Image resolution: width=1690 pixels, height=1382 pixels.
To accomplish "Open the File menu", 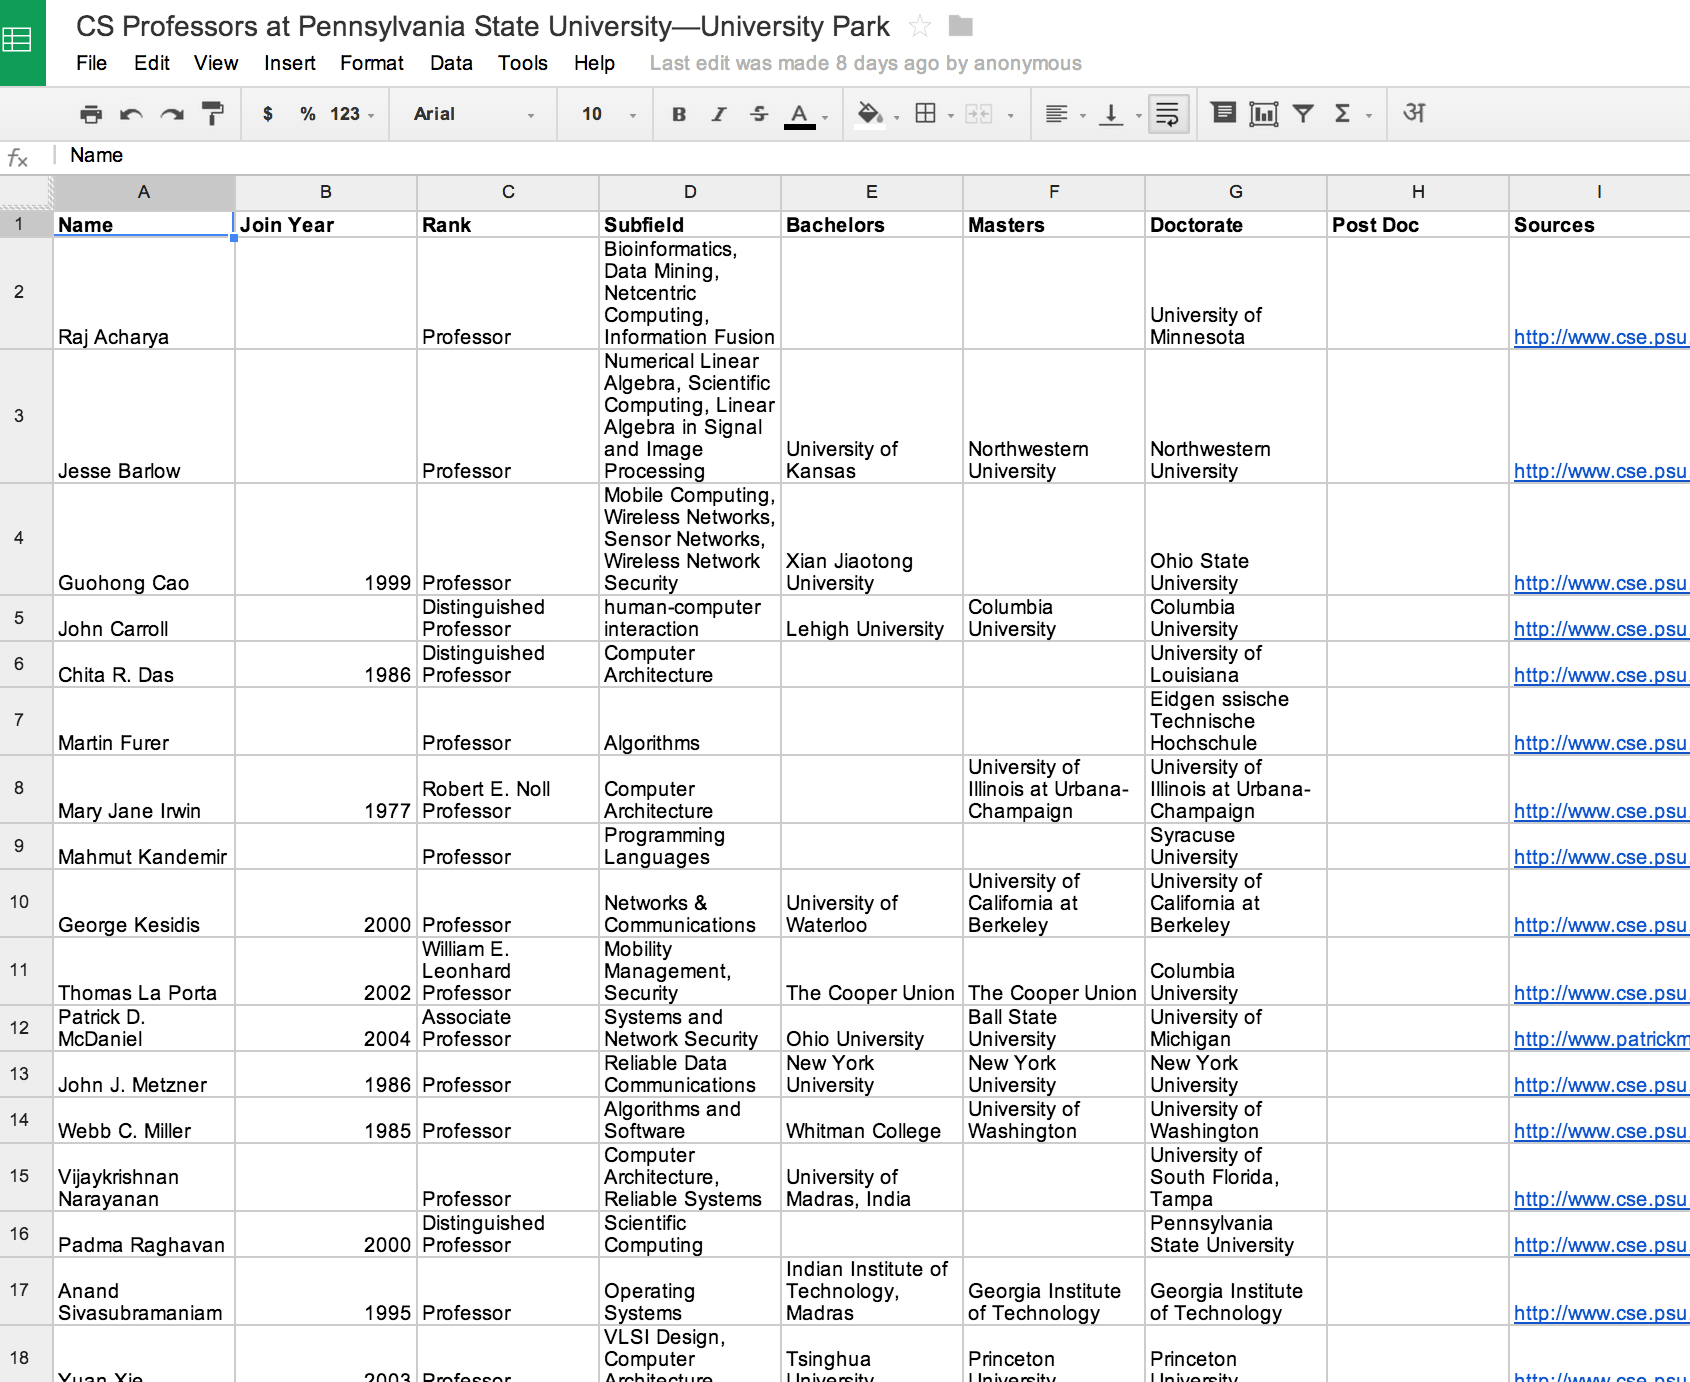I will (x=91, y=63).
